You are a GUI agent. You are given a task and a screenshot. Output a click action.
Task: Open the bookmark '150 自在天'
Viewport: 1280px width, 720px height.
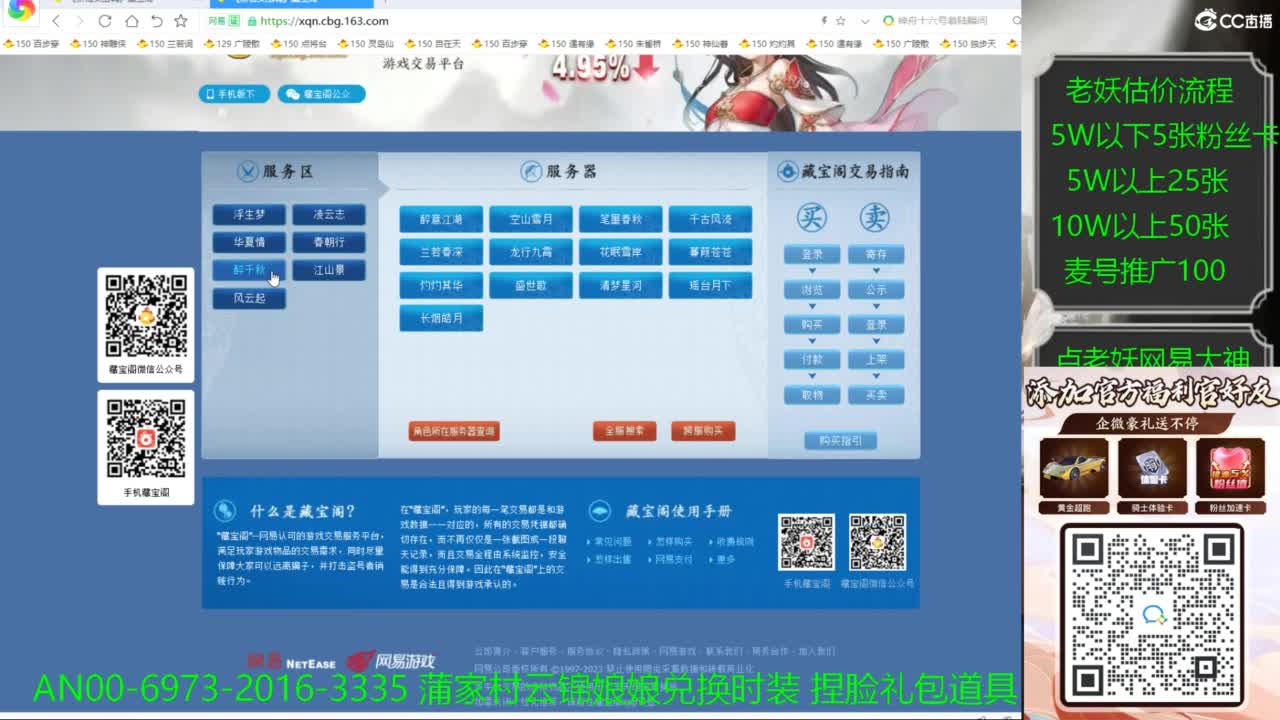click(433, 44)
